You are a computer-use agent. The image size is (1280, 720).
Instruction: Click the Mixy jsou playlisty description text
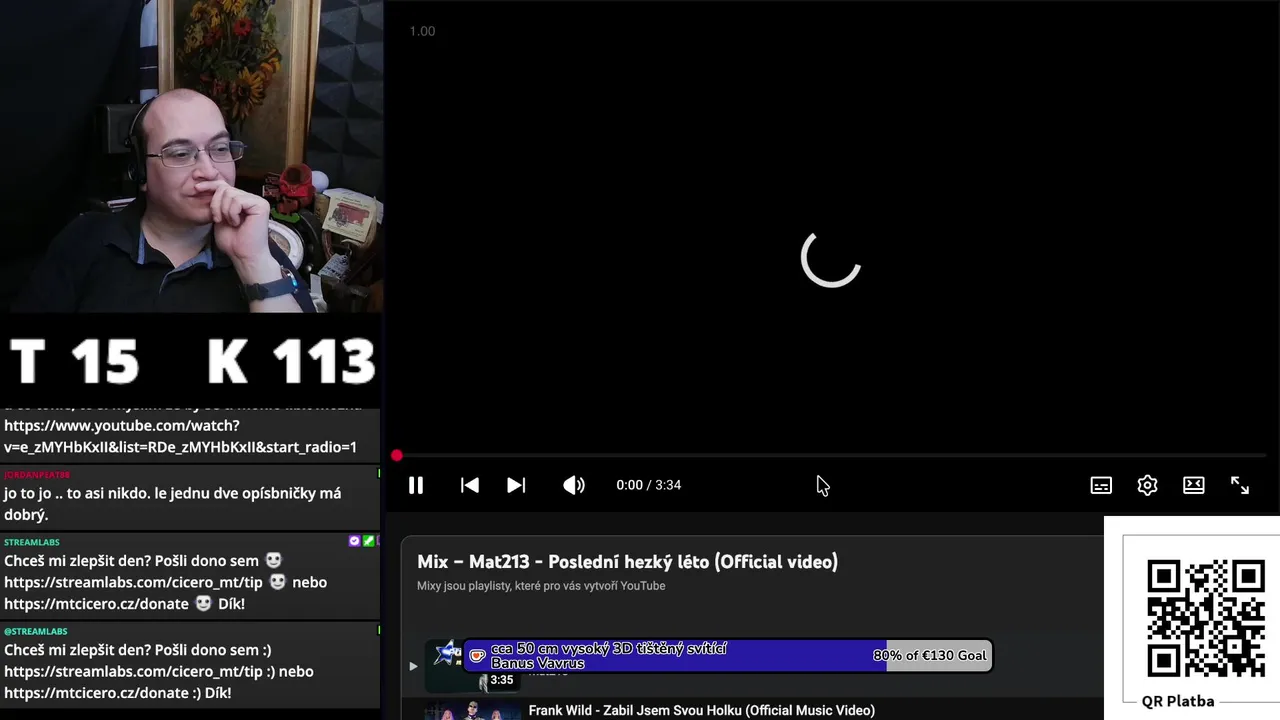pos(541,586)
